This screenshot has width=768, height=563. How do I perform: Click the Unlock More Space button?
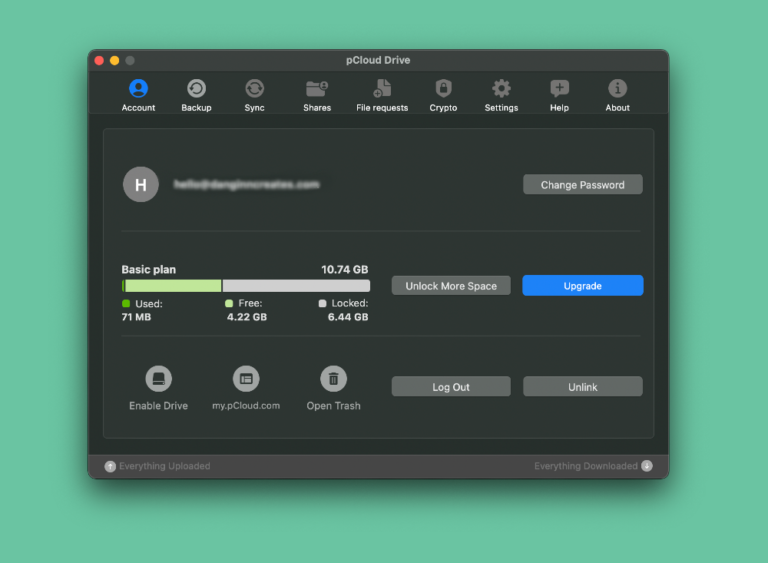pyautogui.click(x=451, y=286)
